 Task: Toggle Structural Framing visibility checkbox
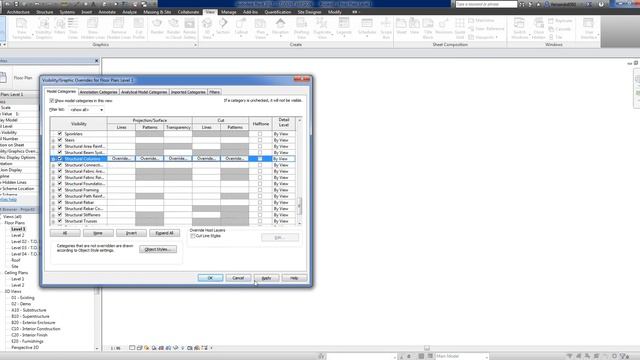coord(60,190)
